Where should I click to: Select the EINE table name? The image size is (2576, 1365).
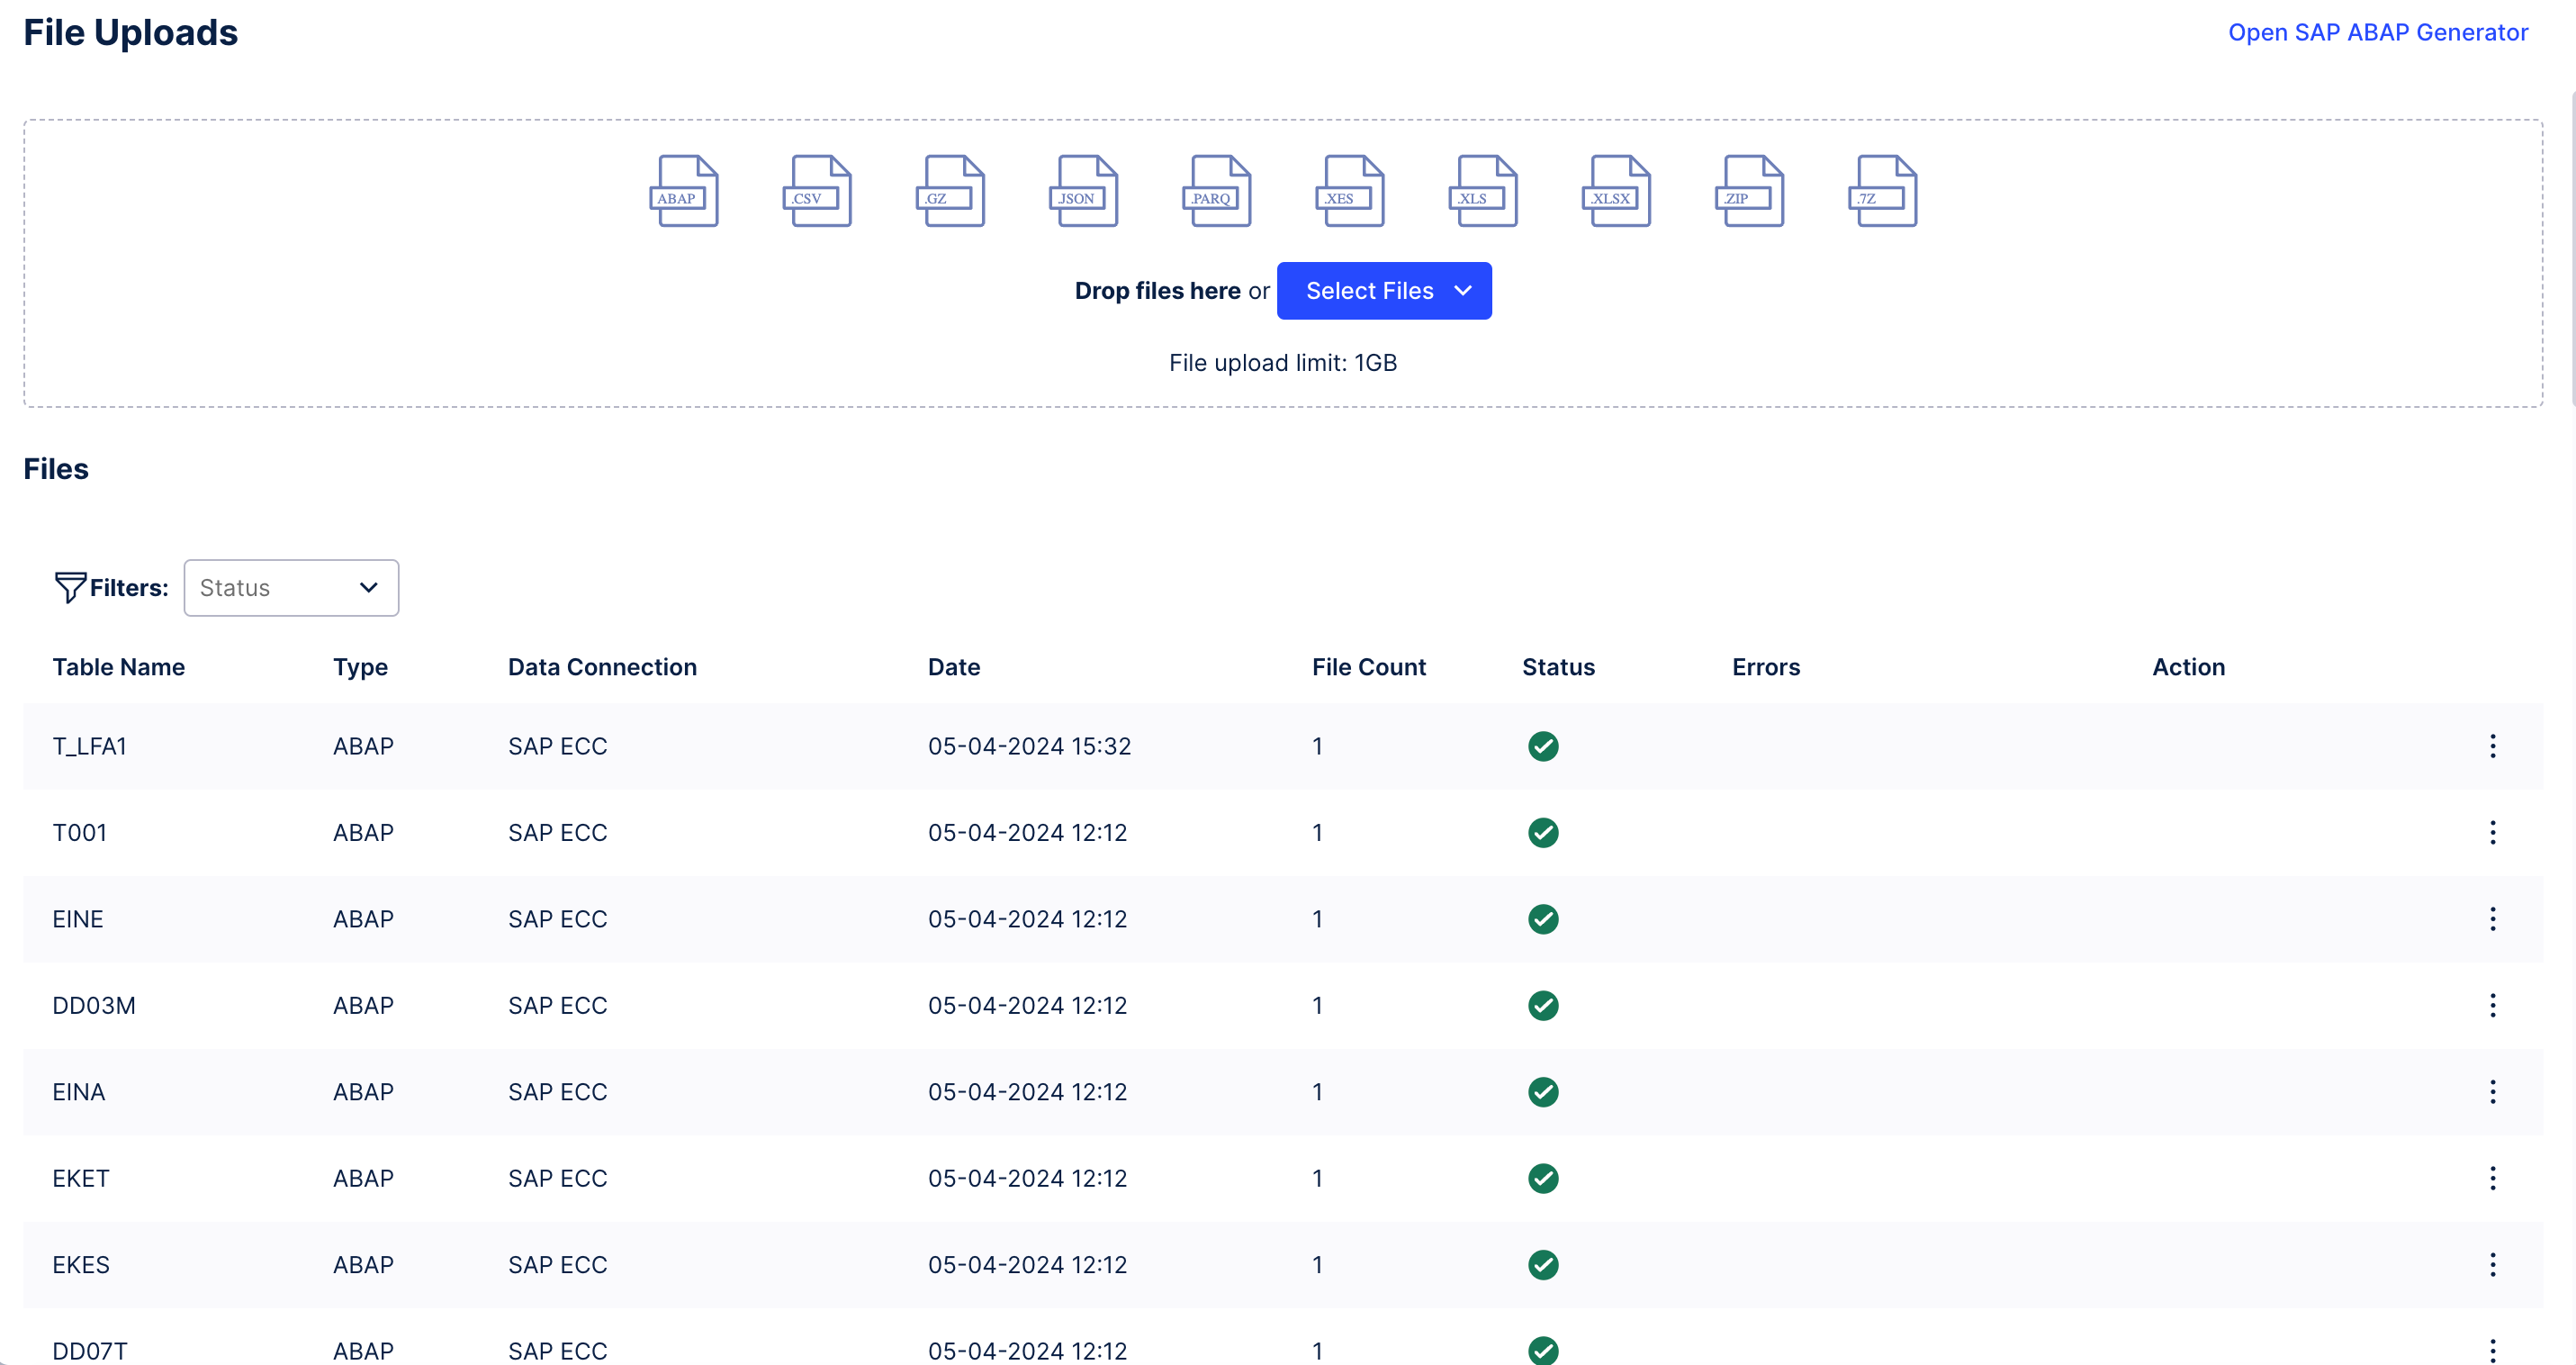pos(77,919)
